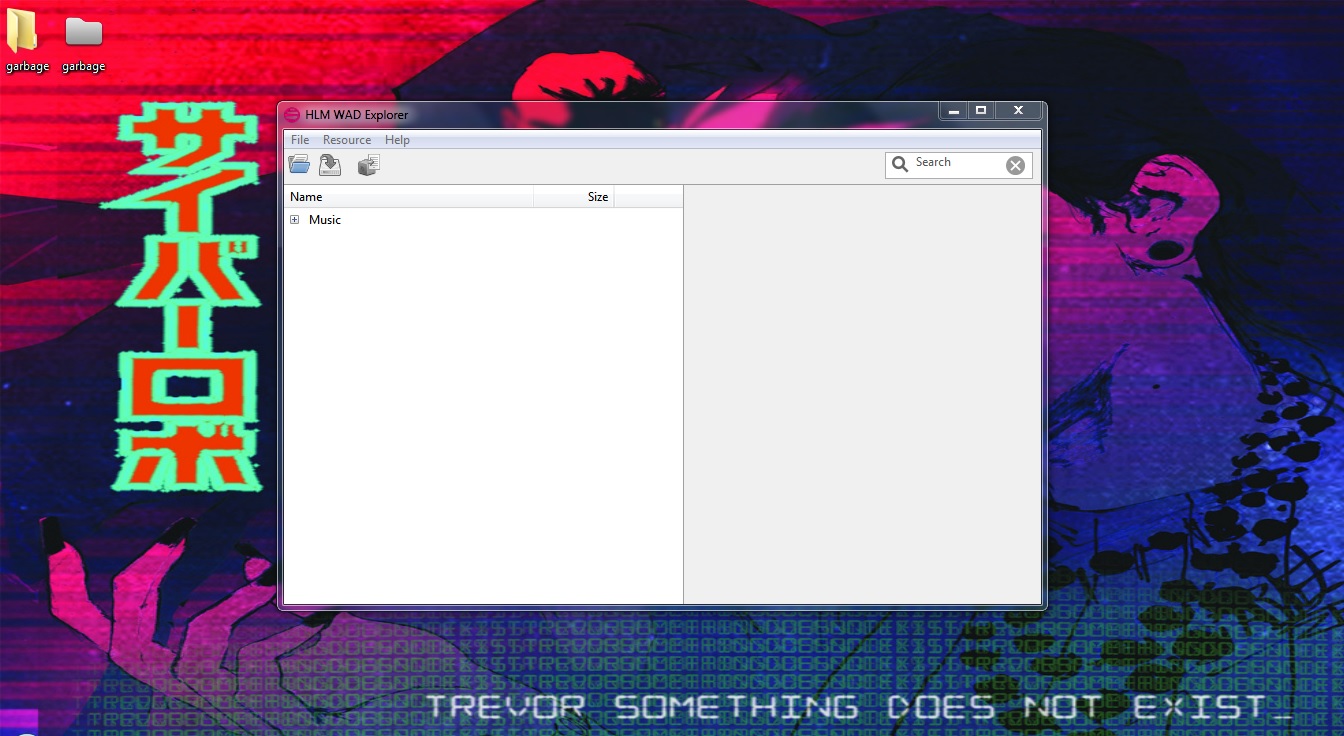Open the Resource menu
Image resolution: width=1344 pixels, height=736 pixels.
pos(347,140)
